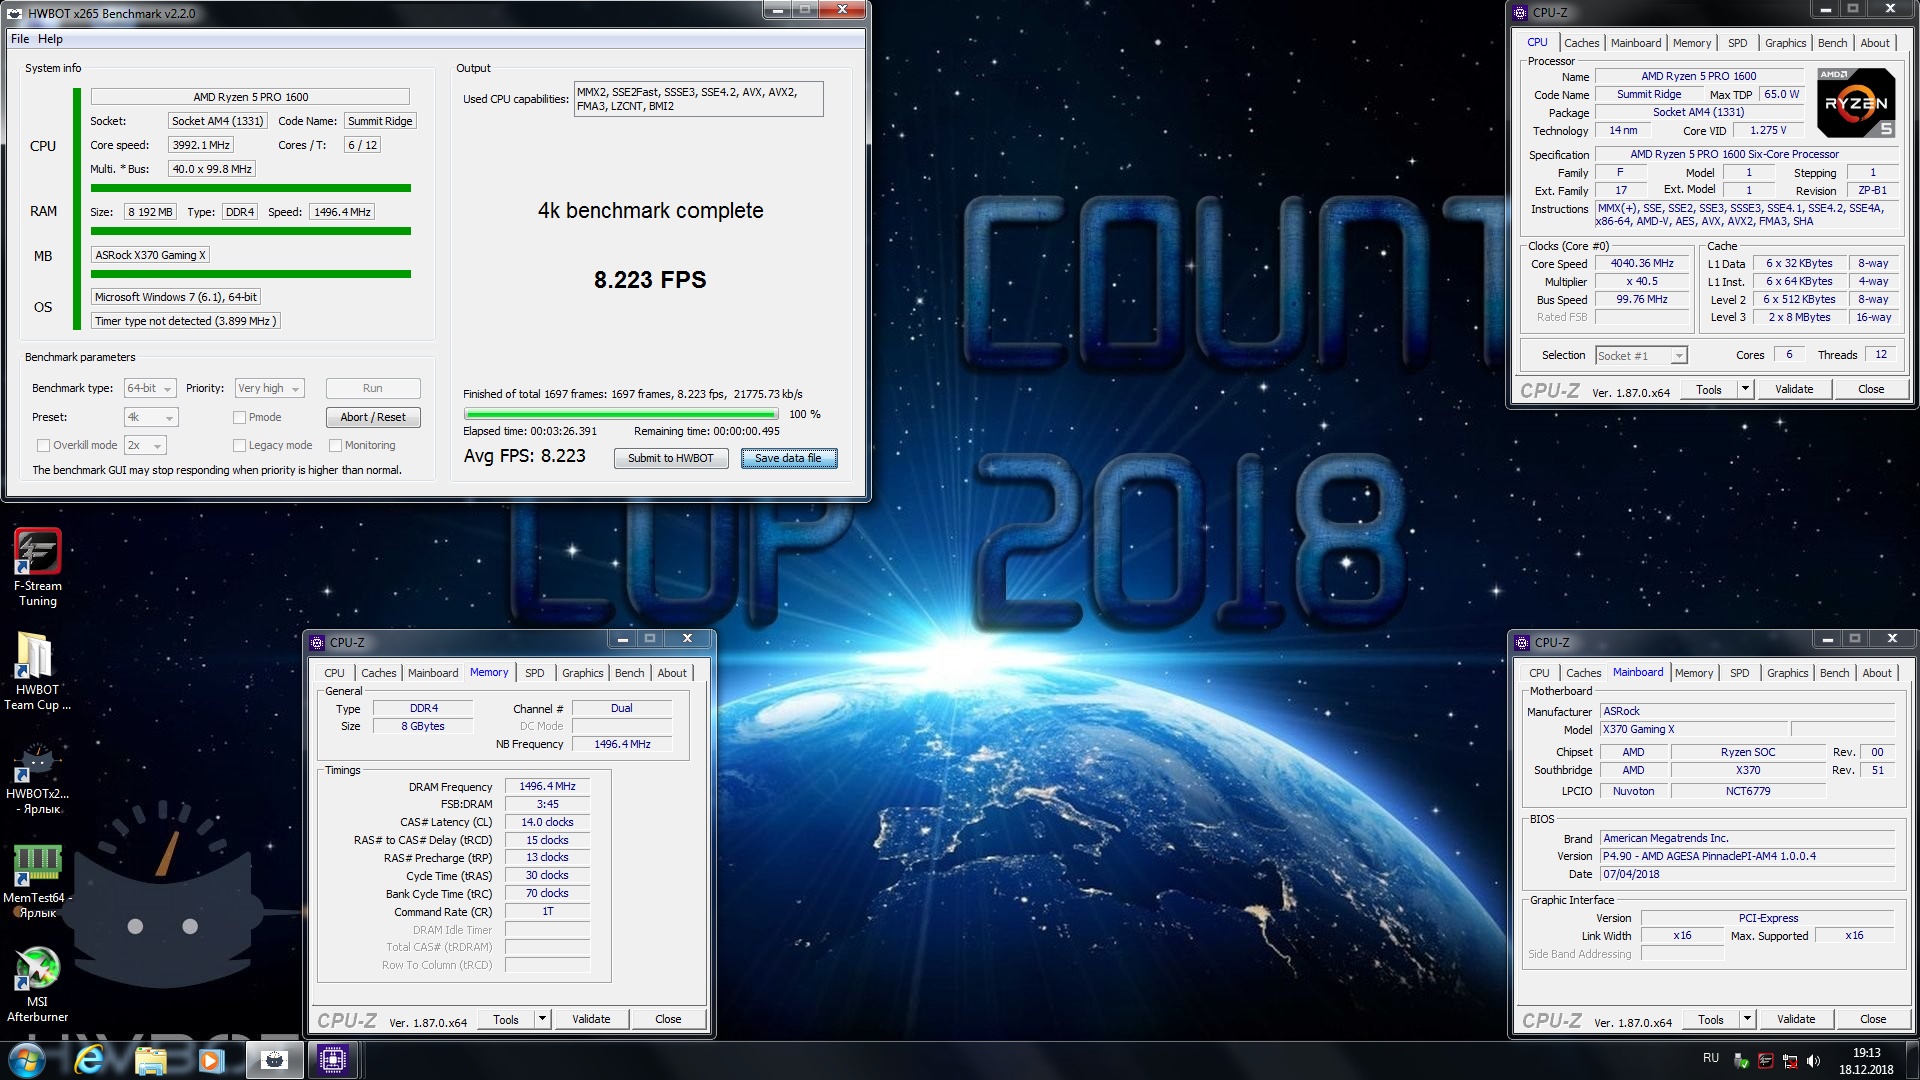Click the CPU name field in HWBOT
The image size is (1920, 1080).
tap(250, 97)
